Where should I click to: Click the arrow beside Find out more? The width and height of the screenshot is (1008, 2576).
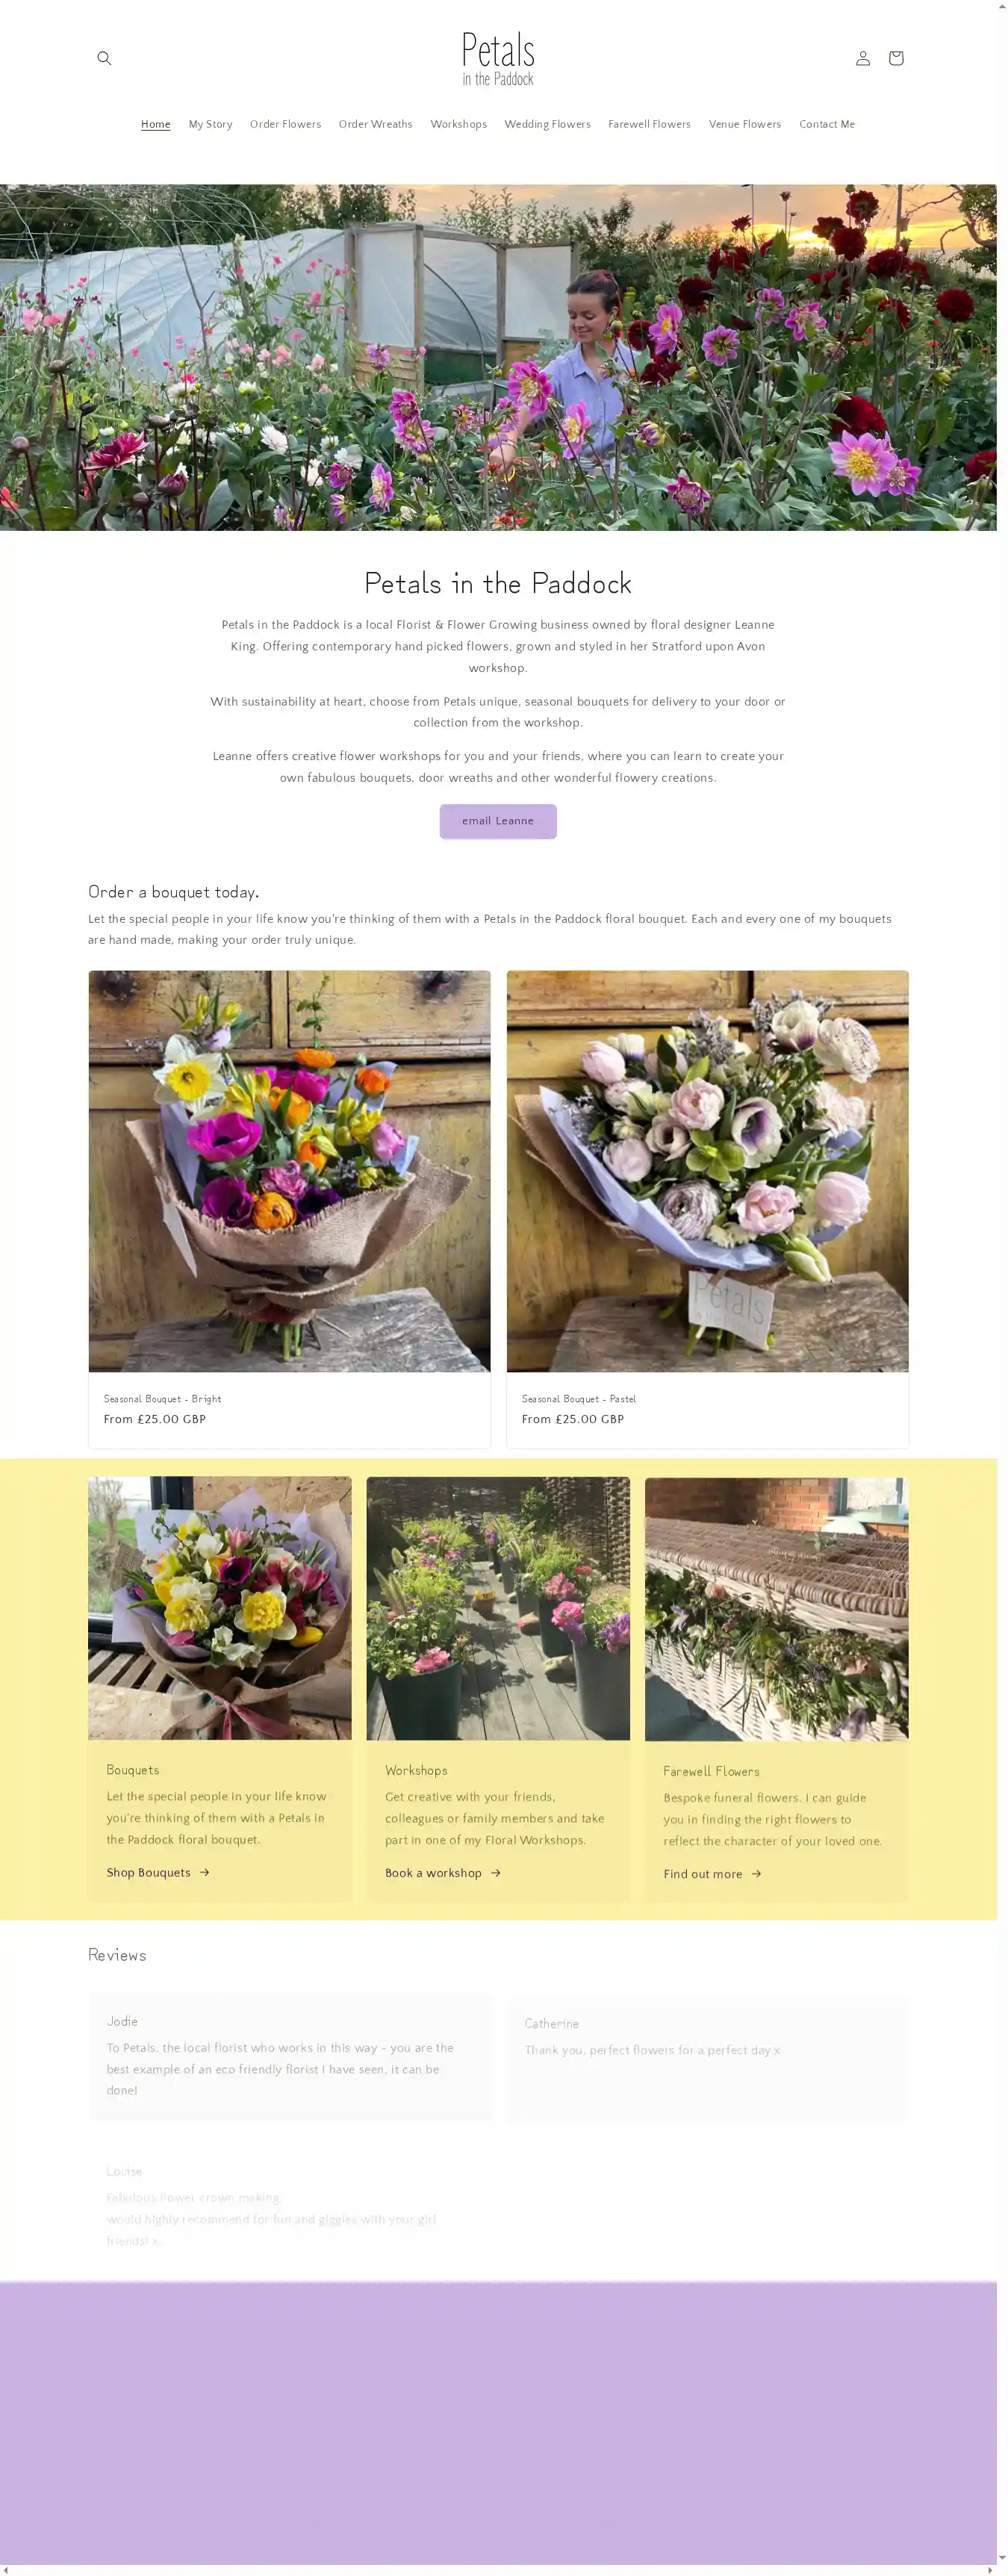(756, 1873)
